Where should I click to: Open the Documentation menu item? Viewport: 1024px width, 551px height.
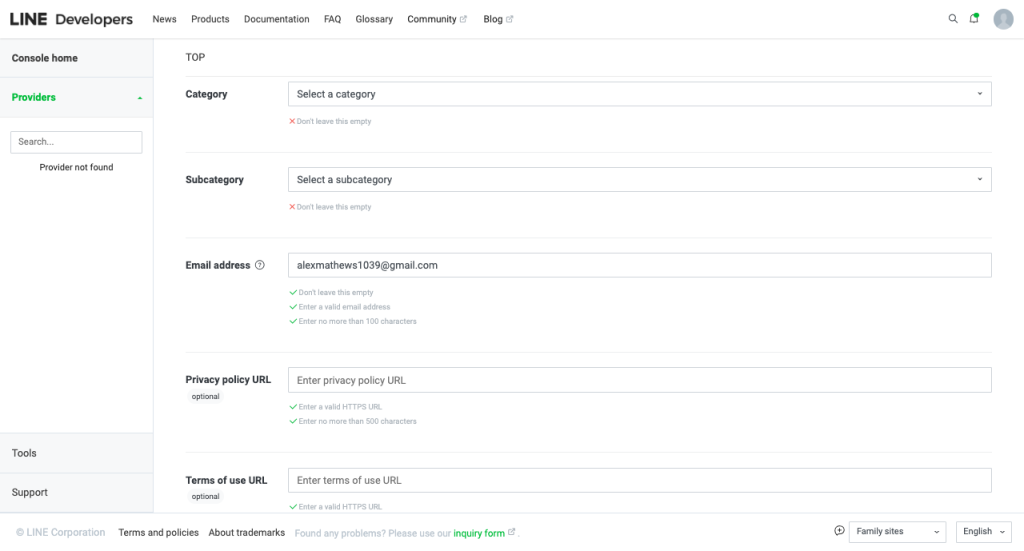276,19
